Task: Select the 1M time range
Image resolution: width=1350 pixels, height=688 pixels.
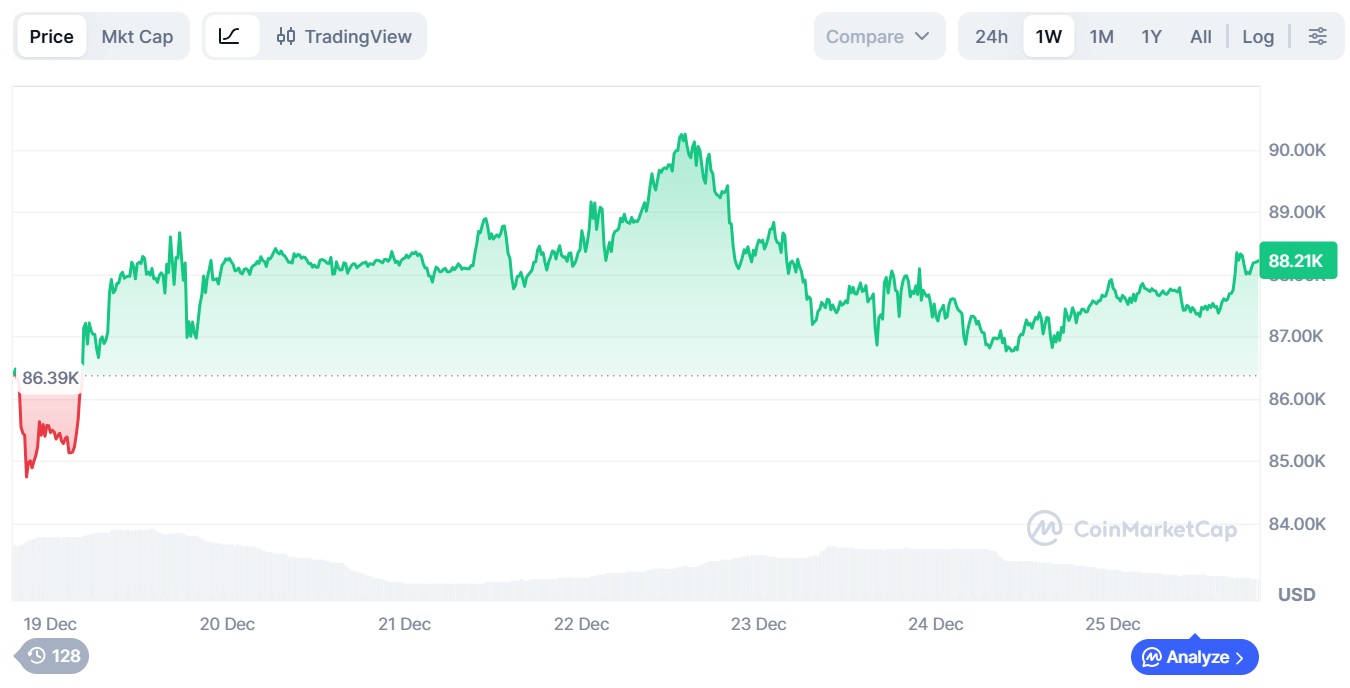Action: [x=1101, y=37]
